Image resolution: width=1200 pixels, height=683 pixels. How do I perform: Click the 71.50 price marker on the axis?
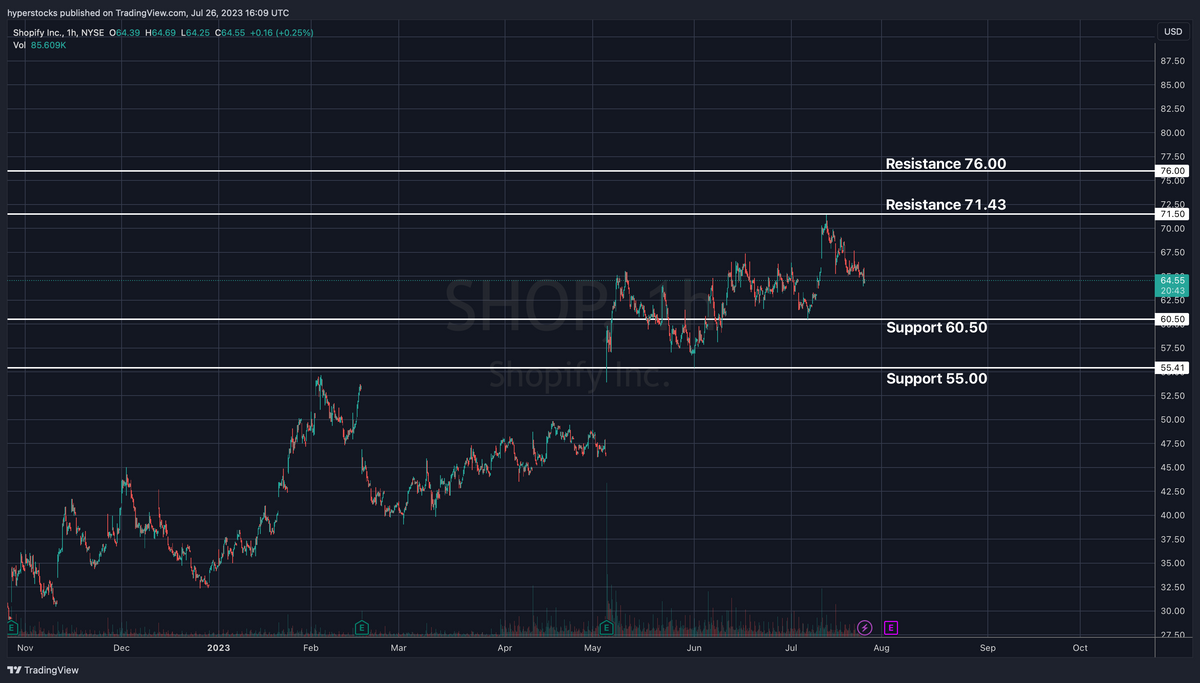(1171, 213)
